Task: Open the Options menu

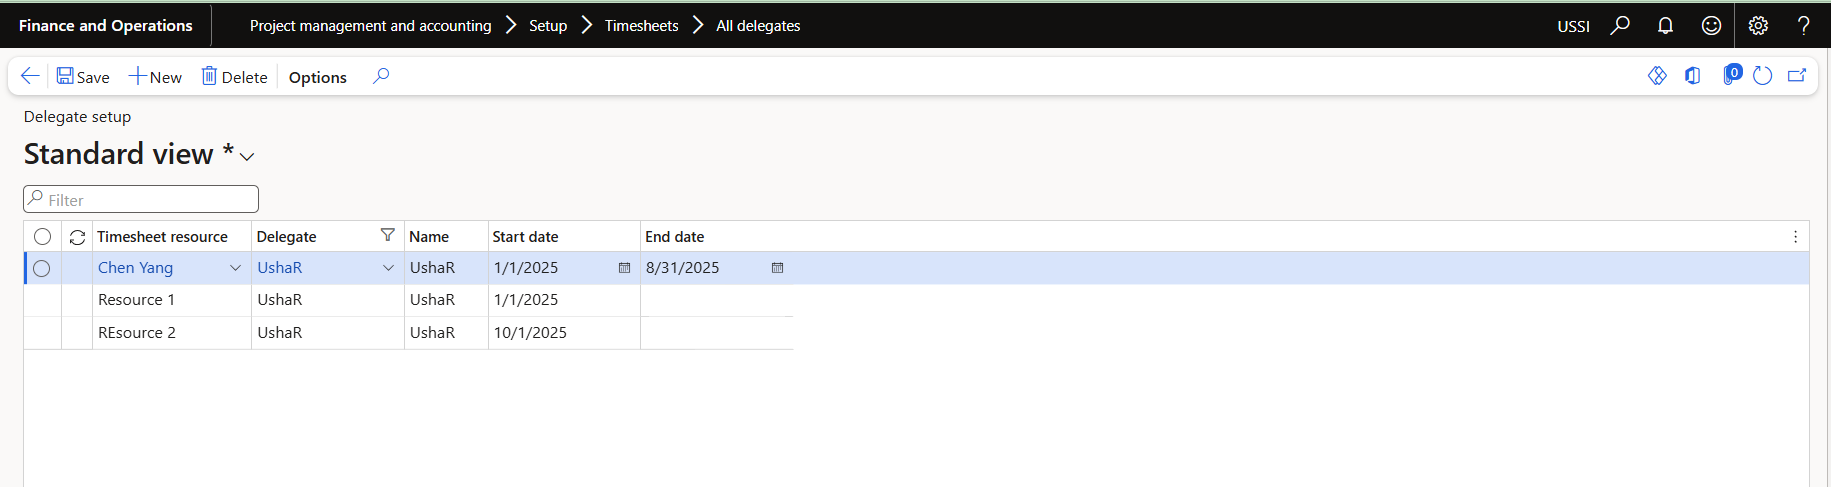Action: point(317,77)
